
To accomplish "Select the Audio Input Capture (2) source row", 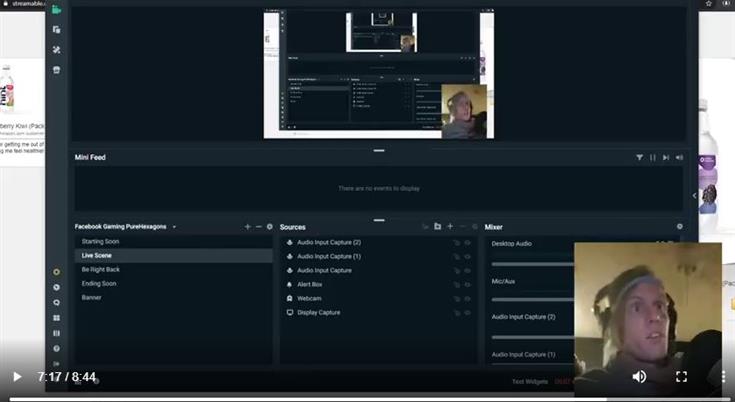I will [x=379, y=243].
